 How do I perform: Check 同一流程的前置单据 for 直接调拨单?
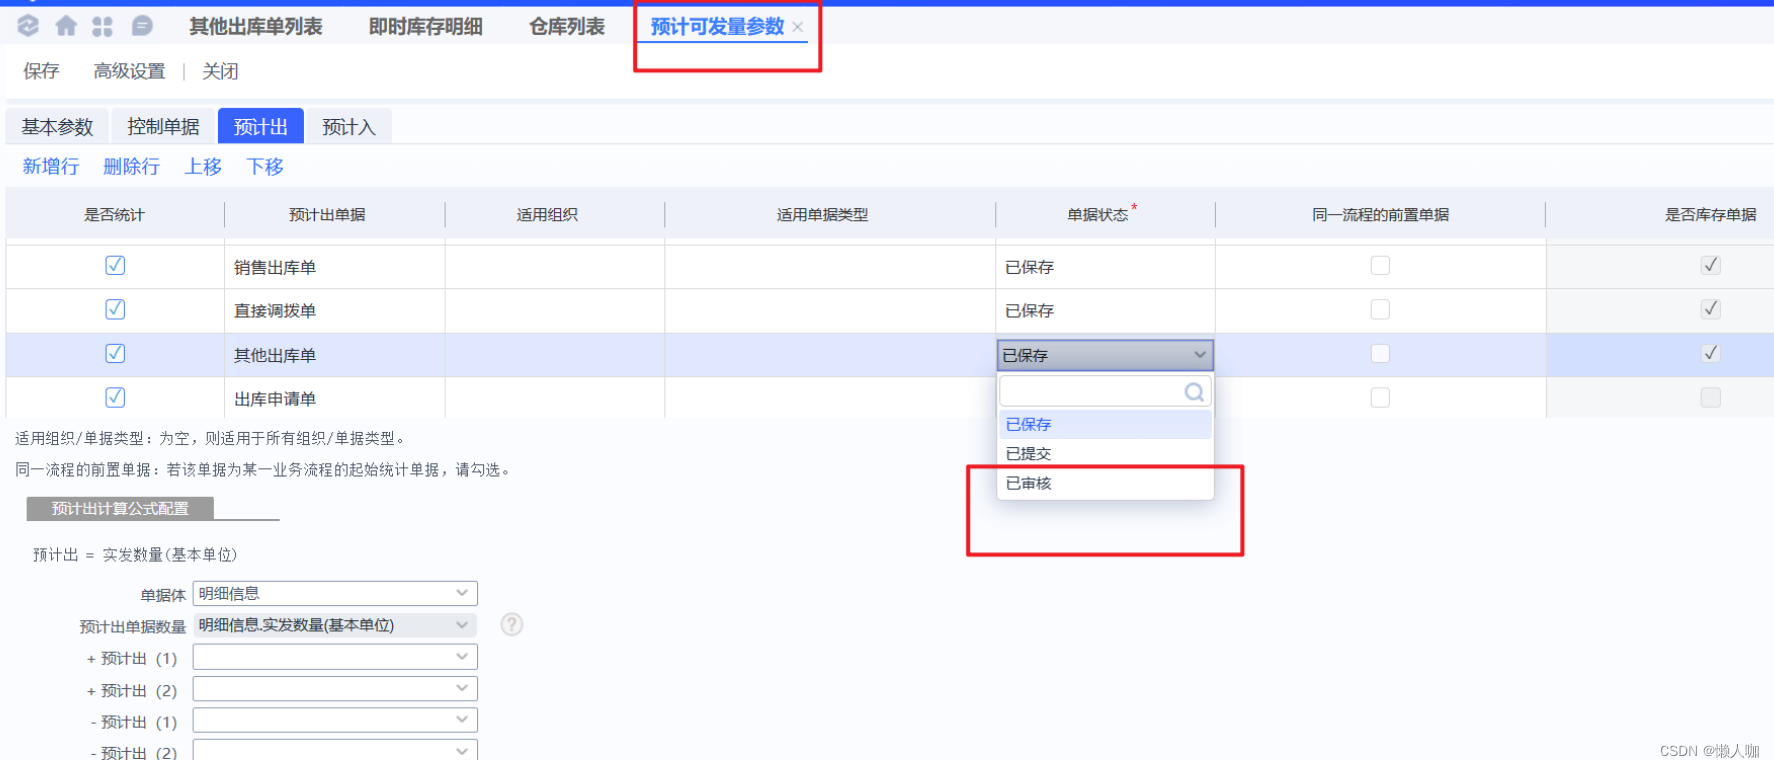coord(1380,309)
